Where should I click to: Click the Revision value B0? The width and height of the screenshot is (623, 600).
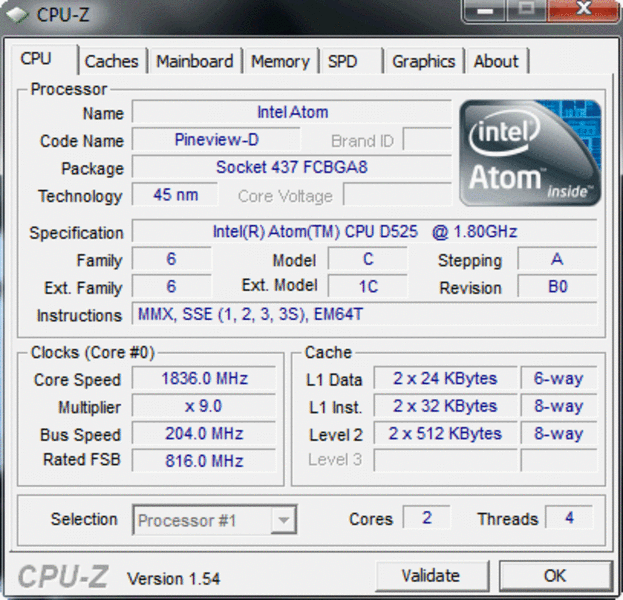point(557,286)
